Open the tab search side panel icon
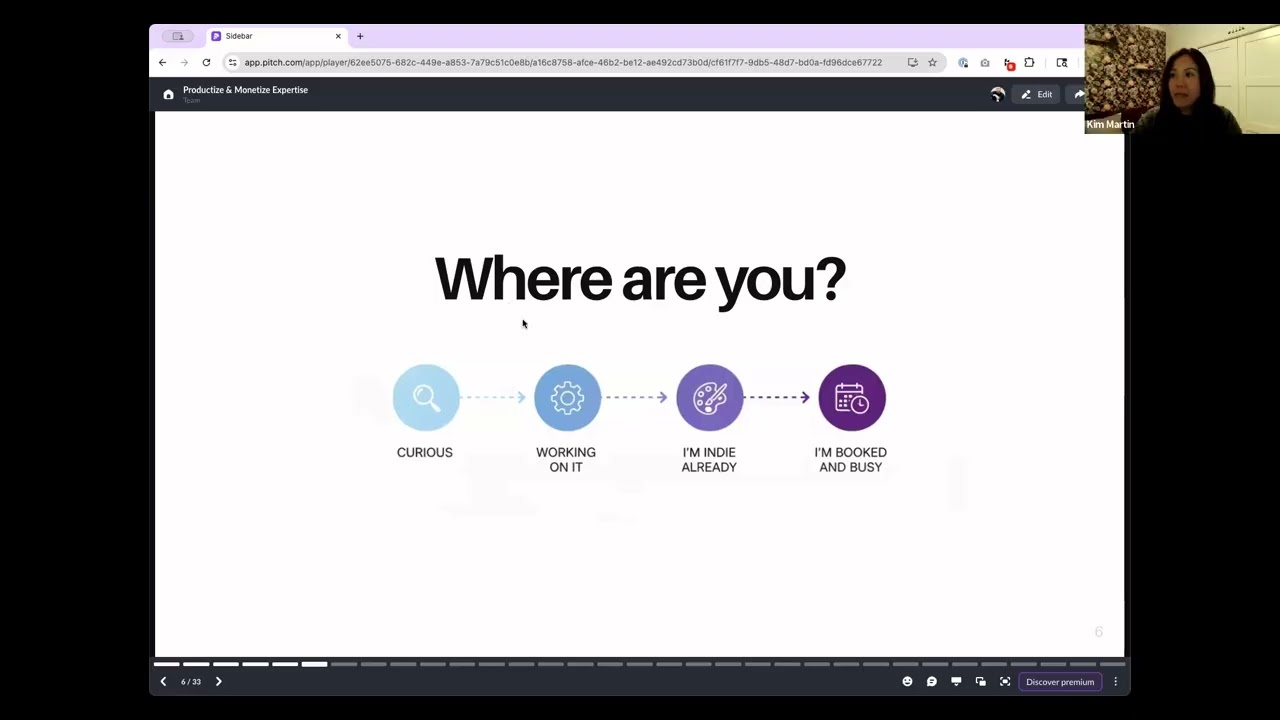This screenshot has height=720, width=1280. [1061, 62]
